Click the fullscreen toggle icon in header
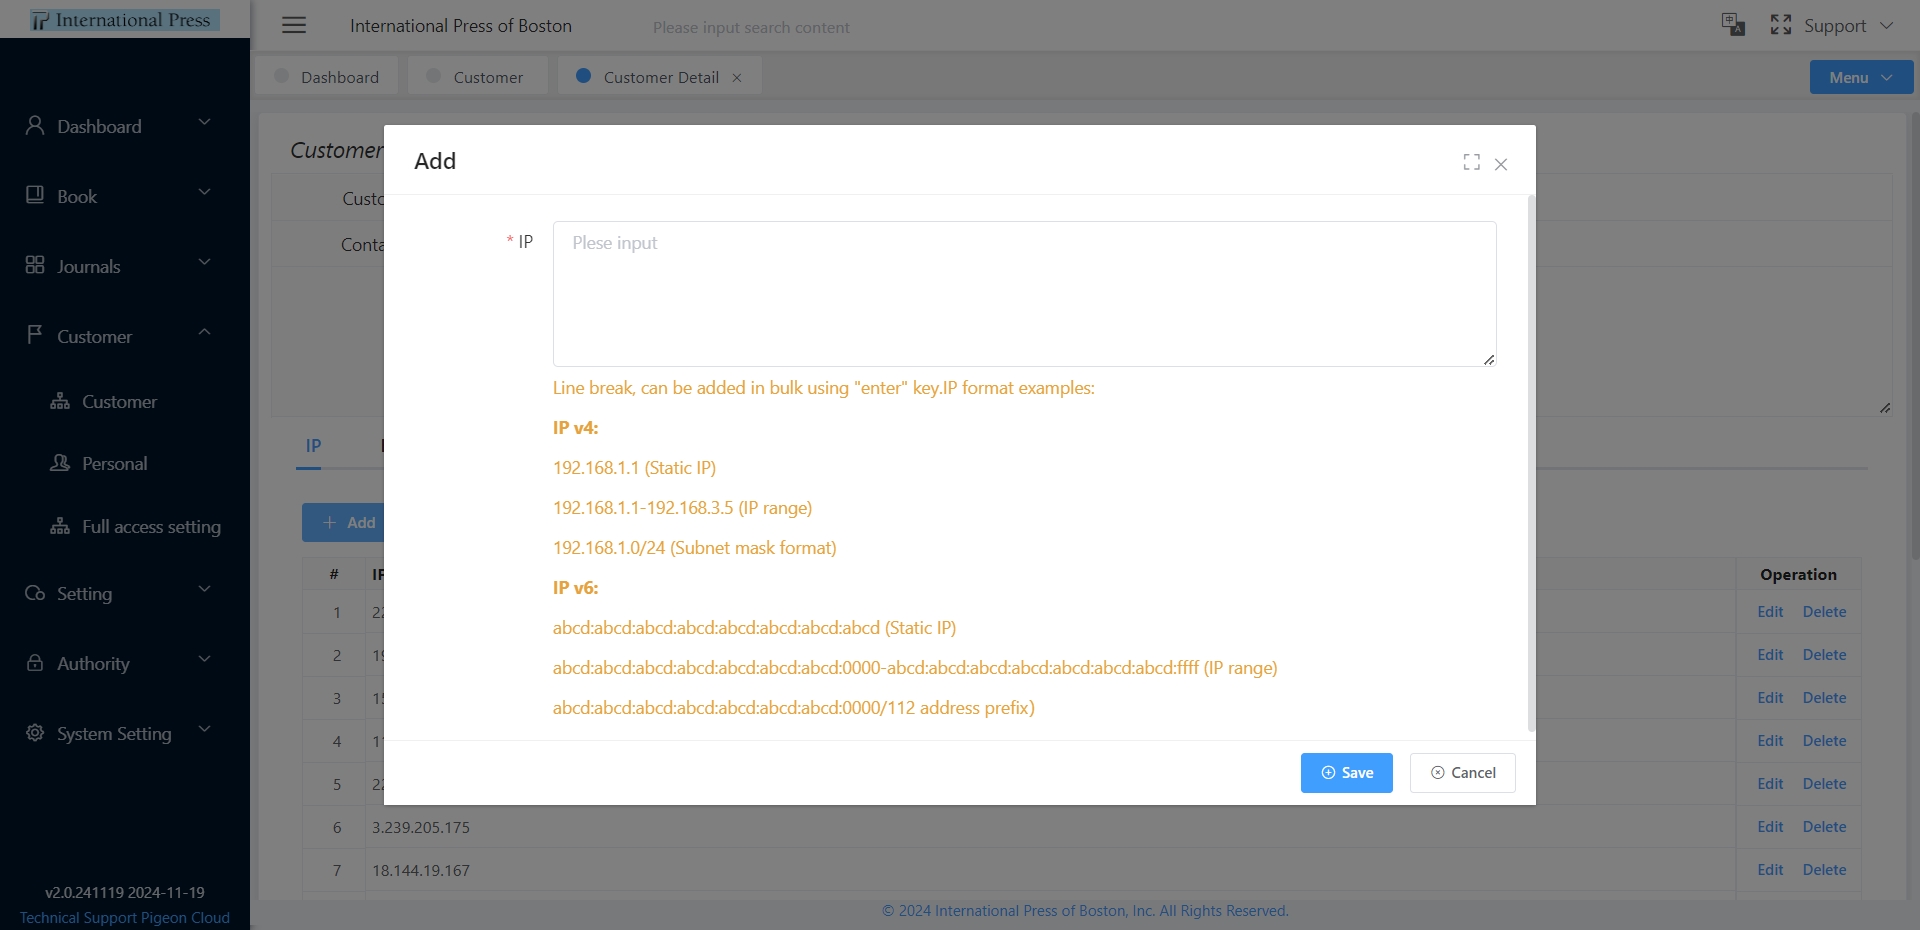 pos(1781,25)
